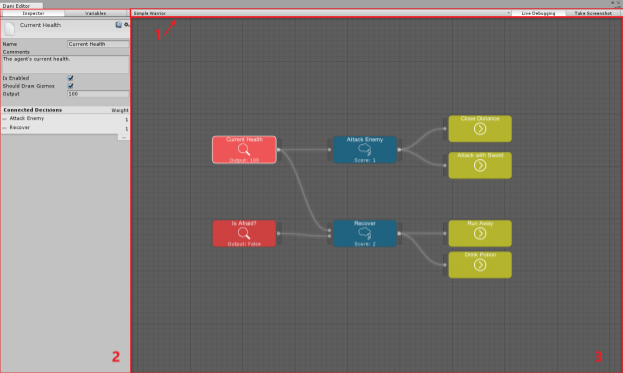The image size is (623, 373).
Task: Switch to the Inspector tab
Action: [x=33, y=13]
